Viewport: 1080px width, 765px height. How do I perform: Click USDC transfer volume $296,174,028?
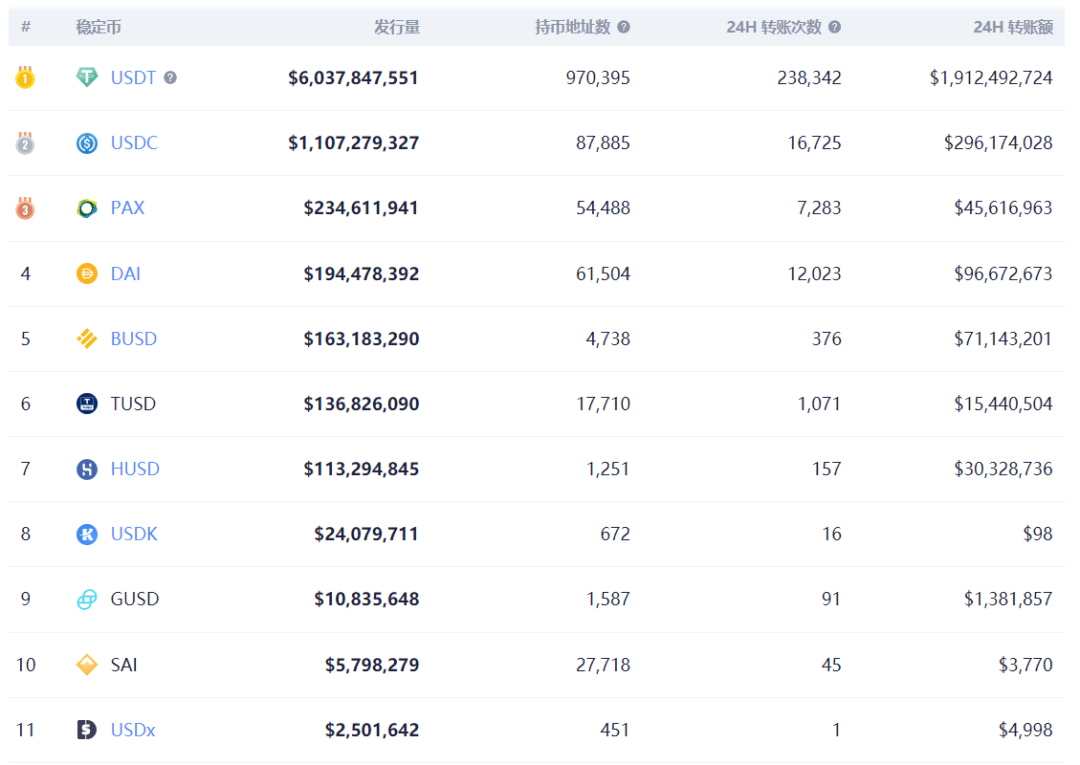[998, 143]
